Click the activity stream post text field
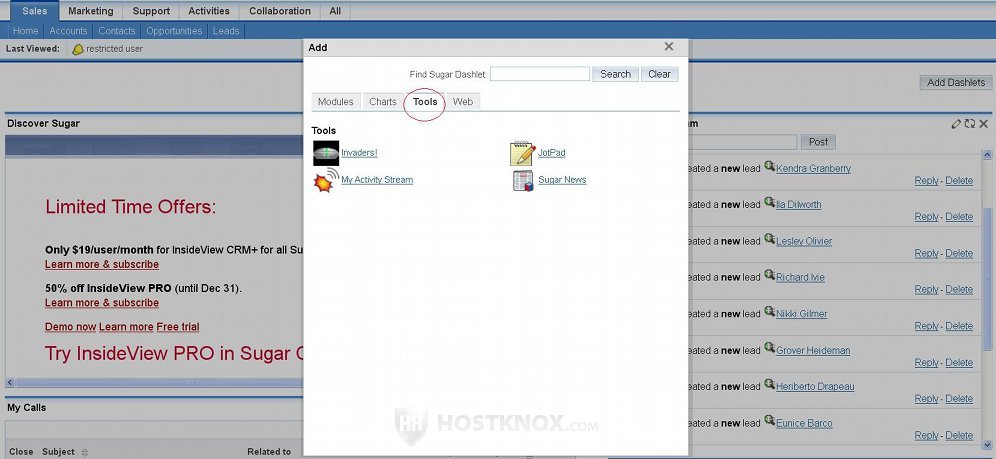 coord(742,142)
